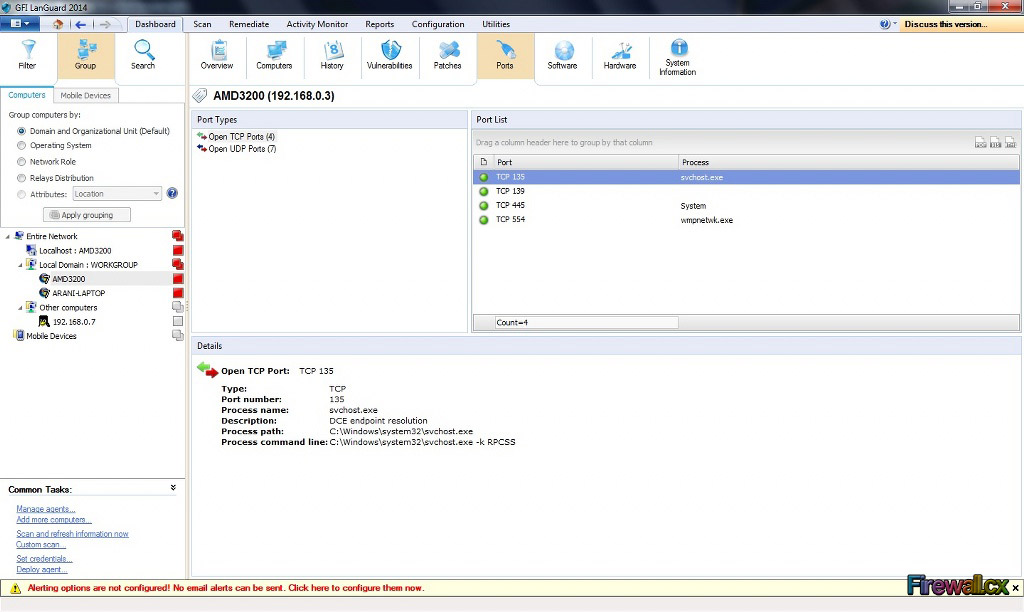The width and height of the screenshot is (1024, 612).
Task: Select 192.168.0.7 in the network tree
Action: [74, 322]
